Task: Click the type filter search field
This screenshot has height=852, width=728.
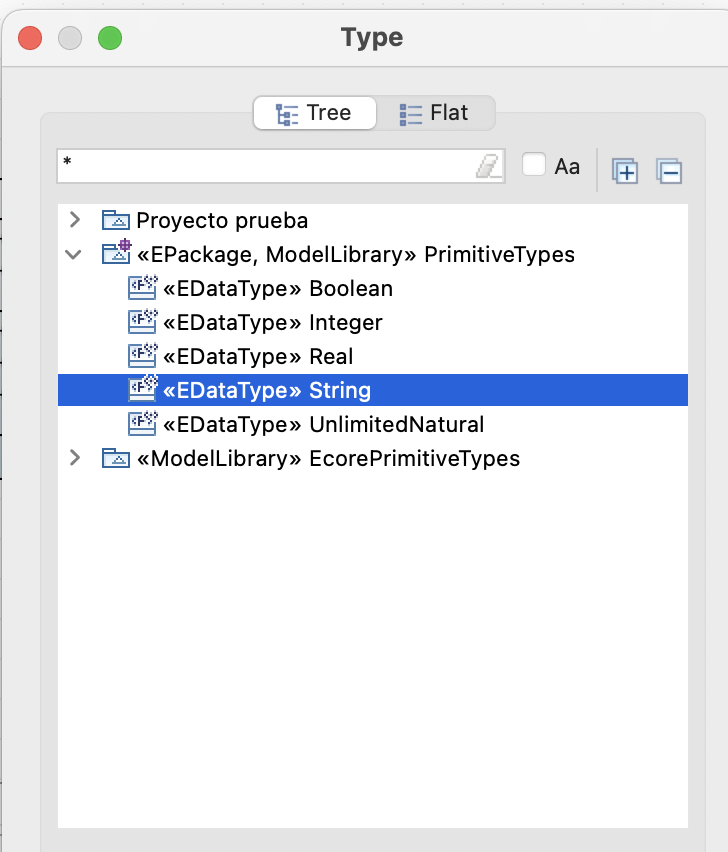Action: point(265,166)
